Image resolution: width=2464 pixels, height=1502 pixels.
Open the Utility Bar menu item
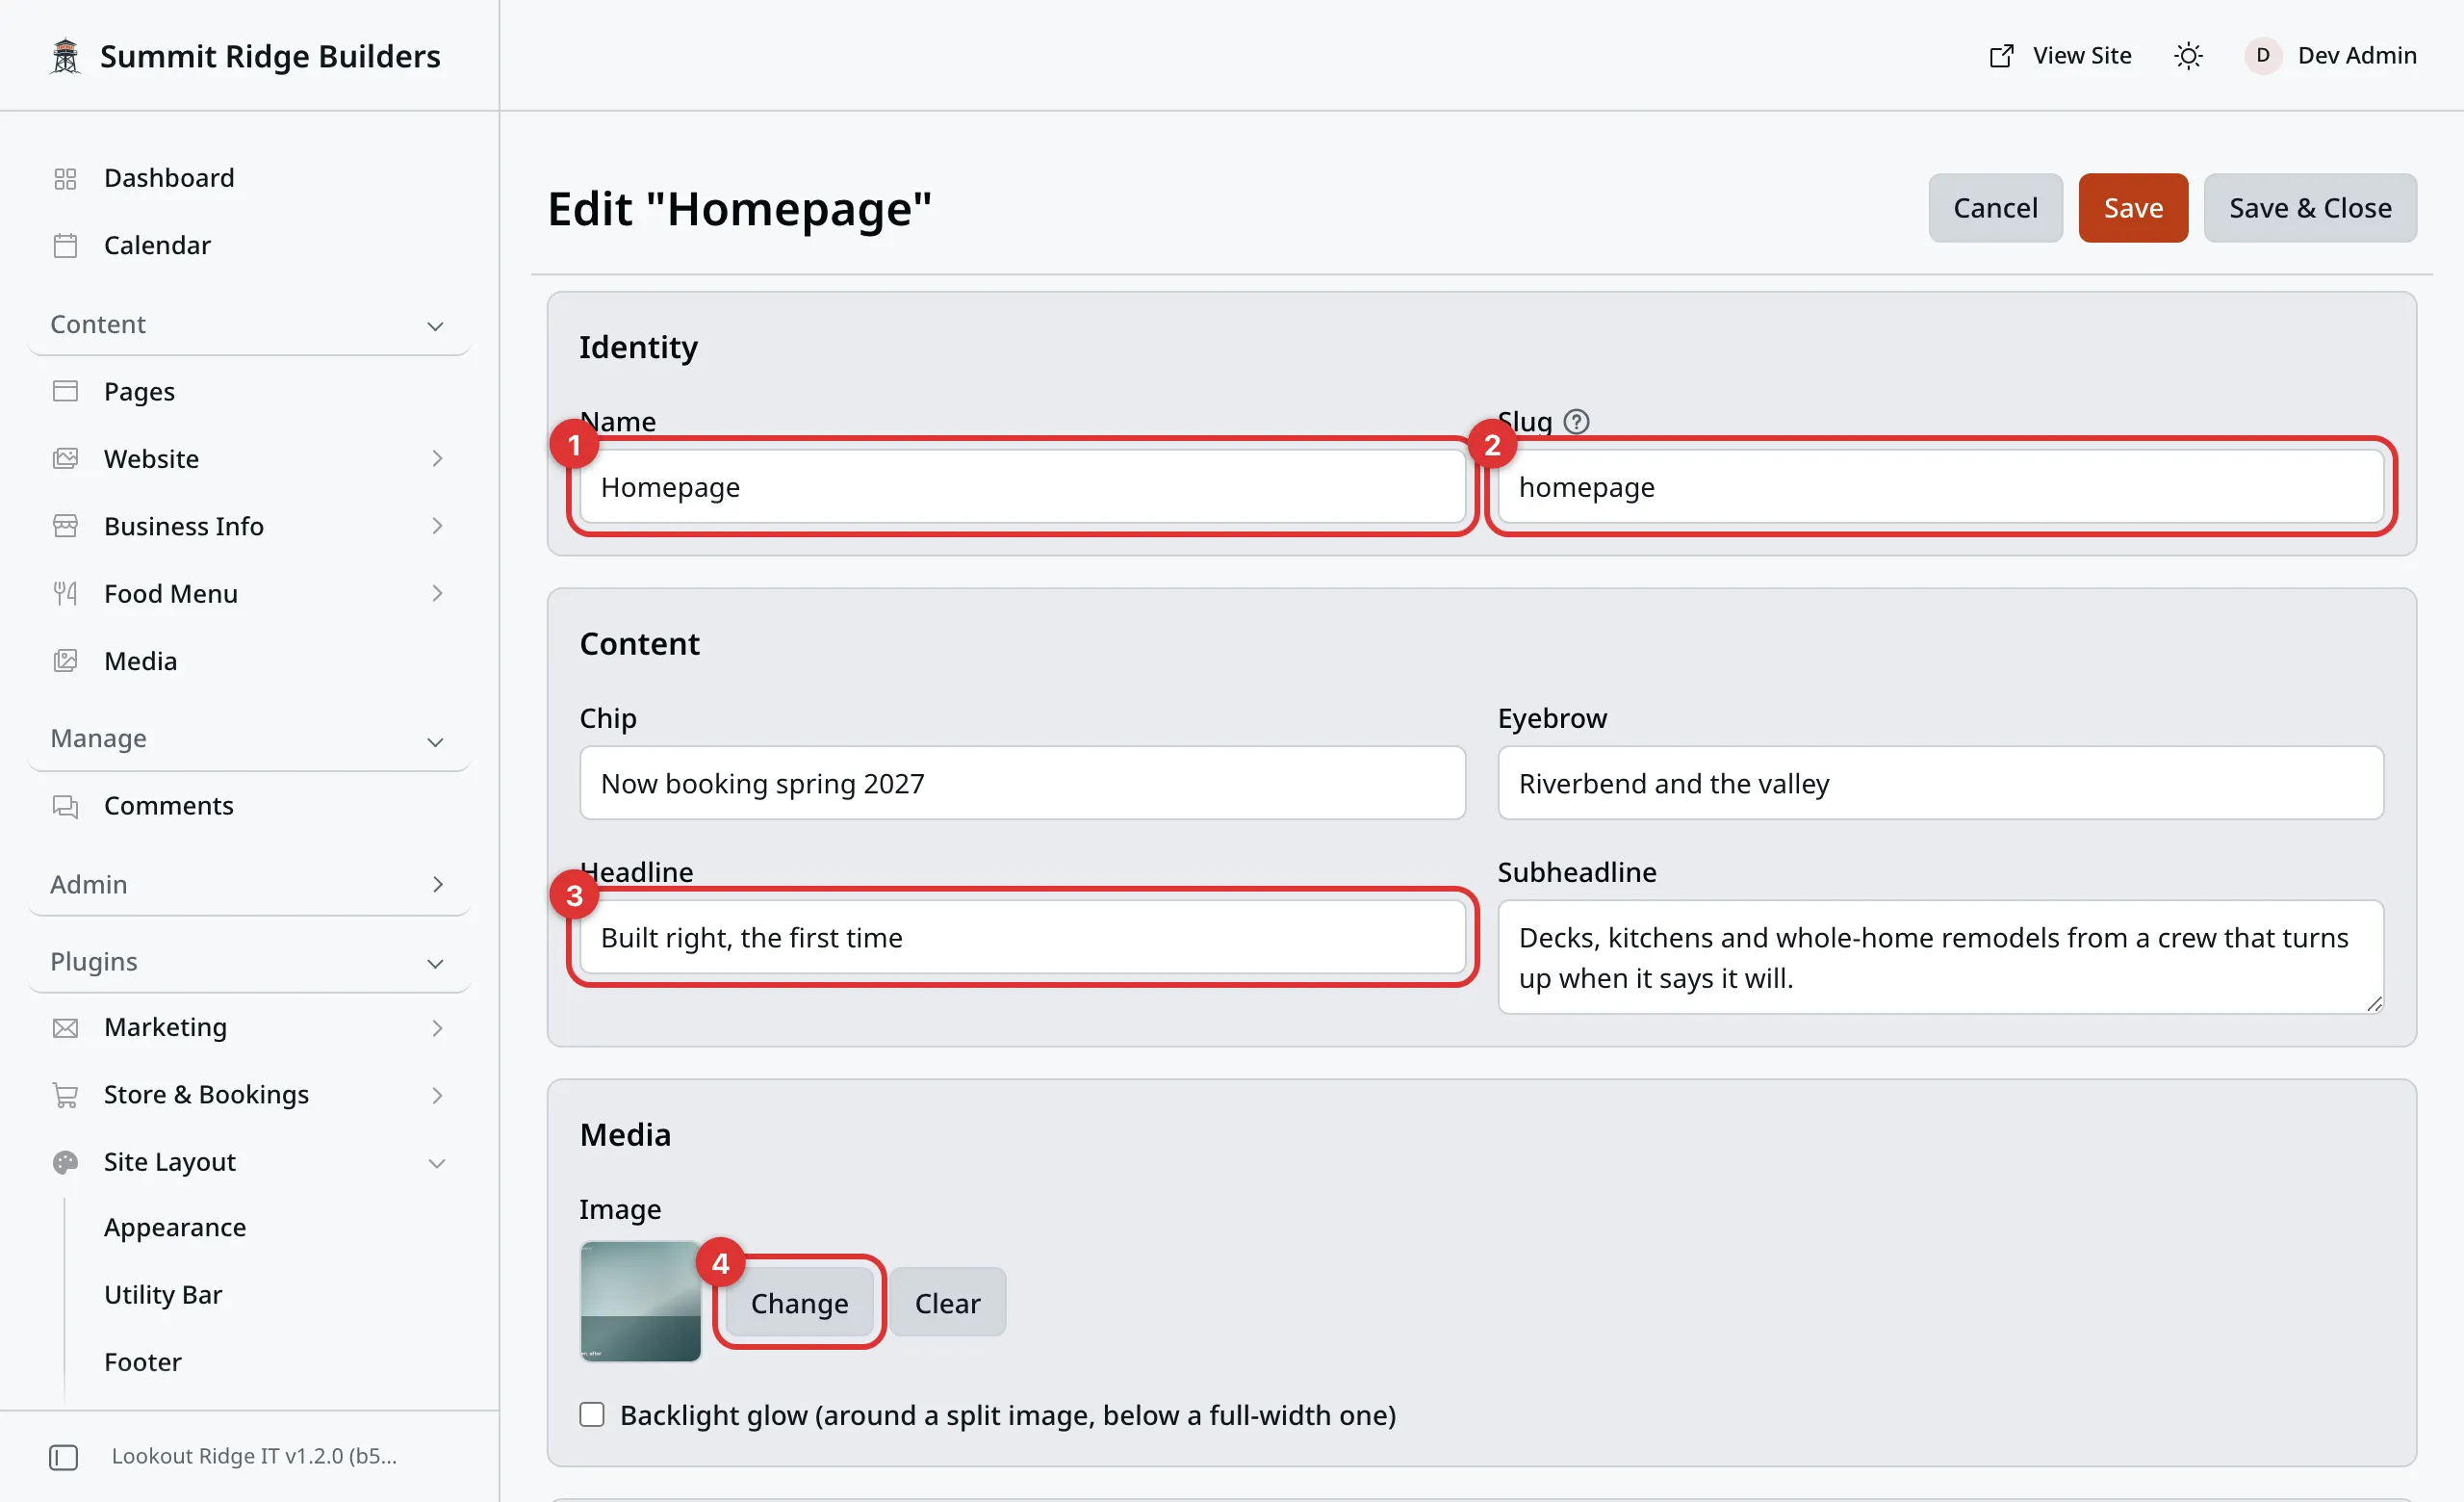coord(163,1294)
